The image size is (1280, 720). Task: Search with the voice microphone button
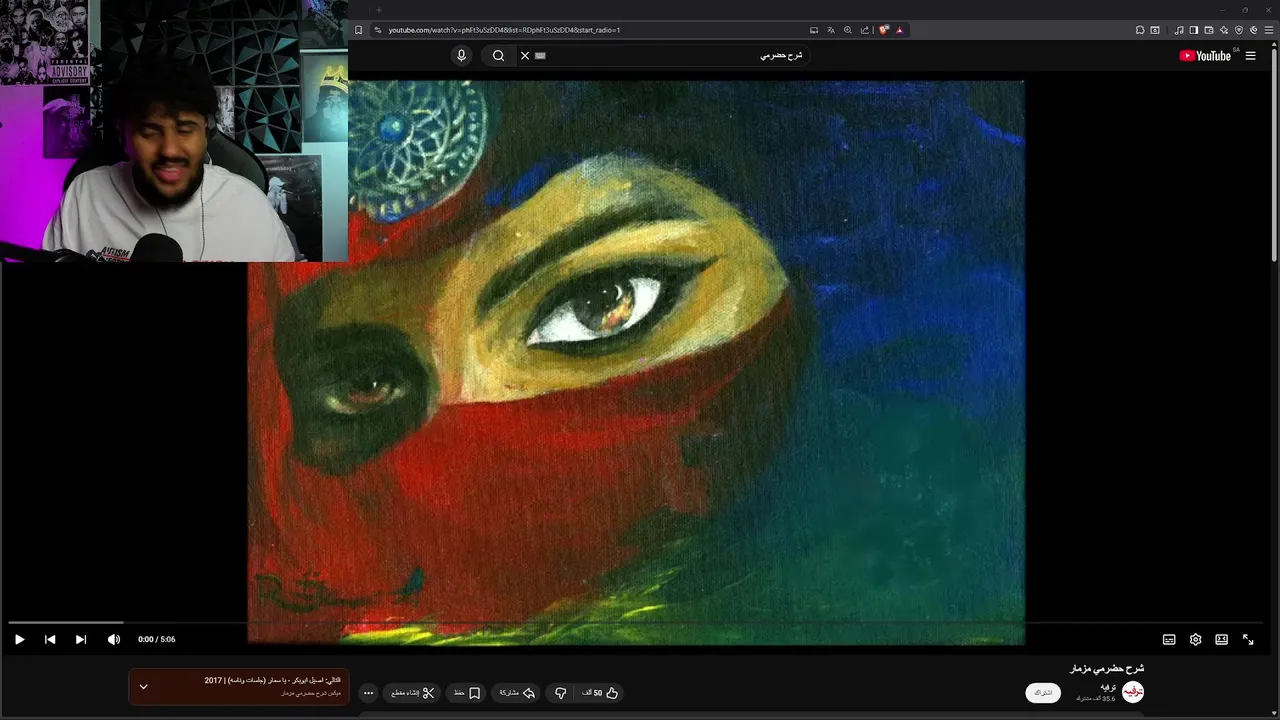[x=461, y=56]
